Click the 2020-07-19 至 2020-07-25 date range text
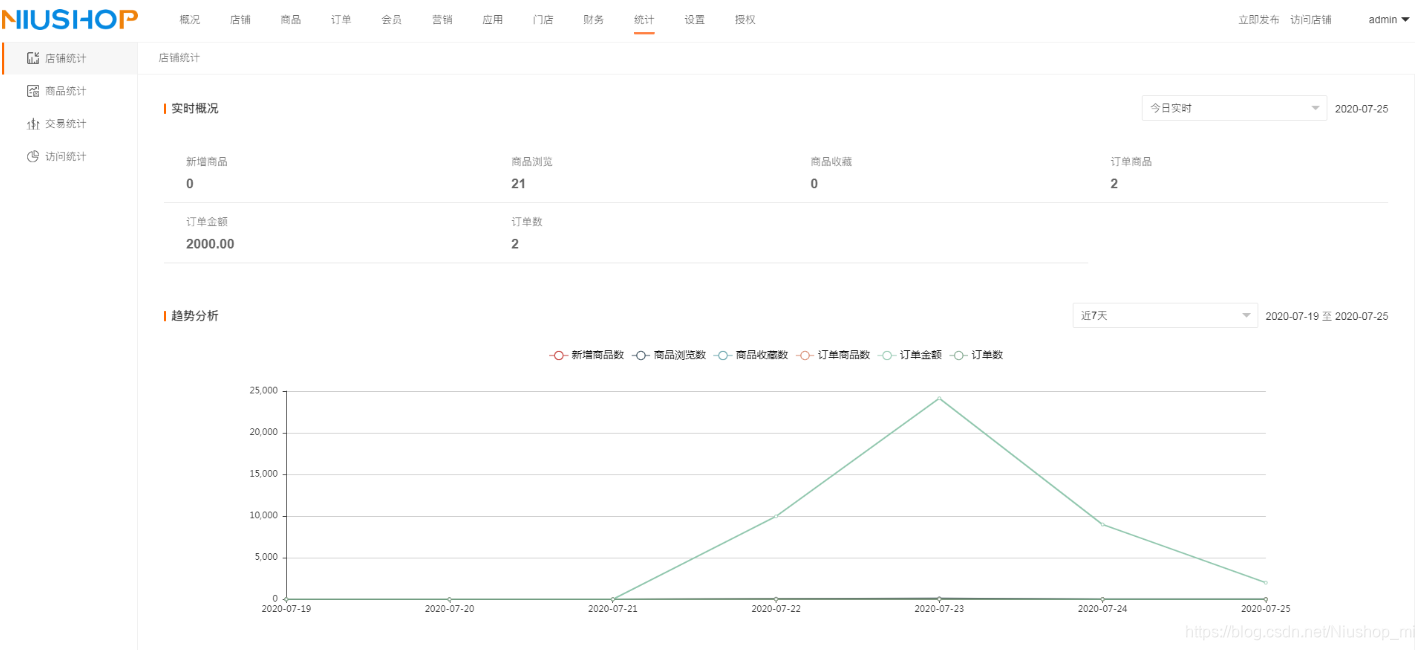Viewport: 1424px width, 650px height. 1327,316
